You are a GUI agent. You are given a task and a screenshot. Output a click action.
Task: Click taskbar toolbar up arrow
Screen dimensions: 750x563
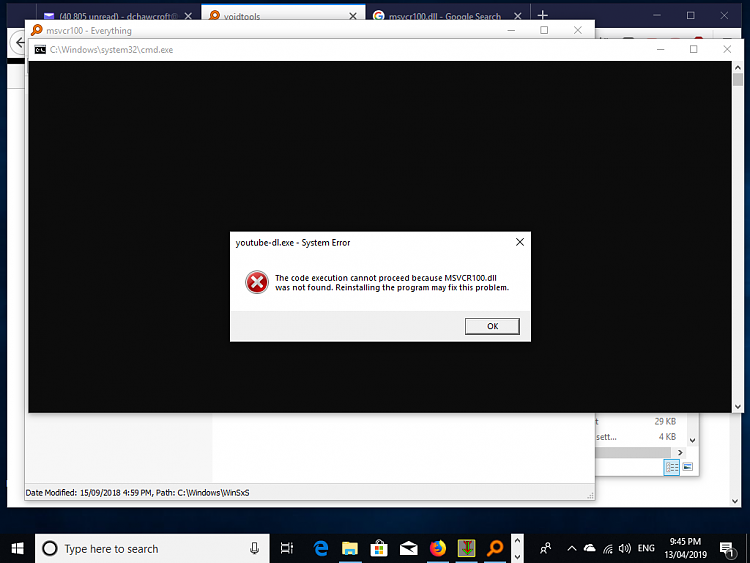pos(517,541)
